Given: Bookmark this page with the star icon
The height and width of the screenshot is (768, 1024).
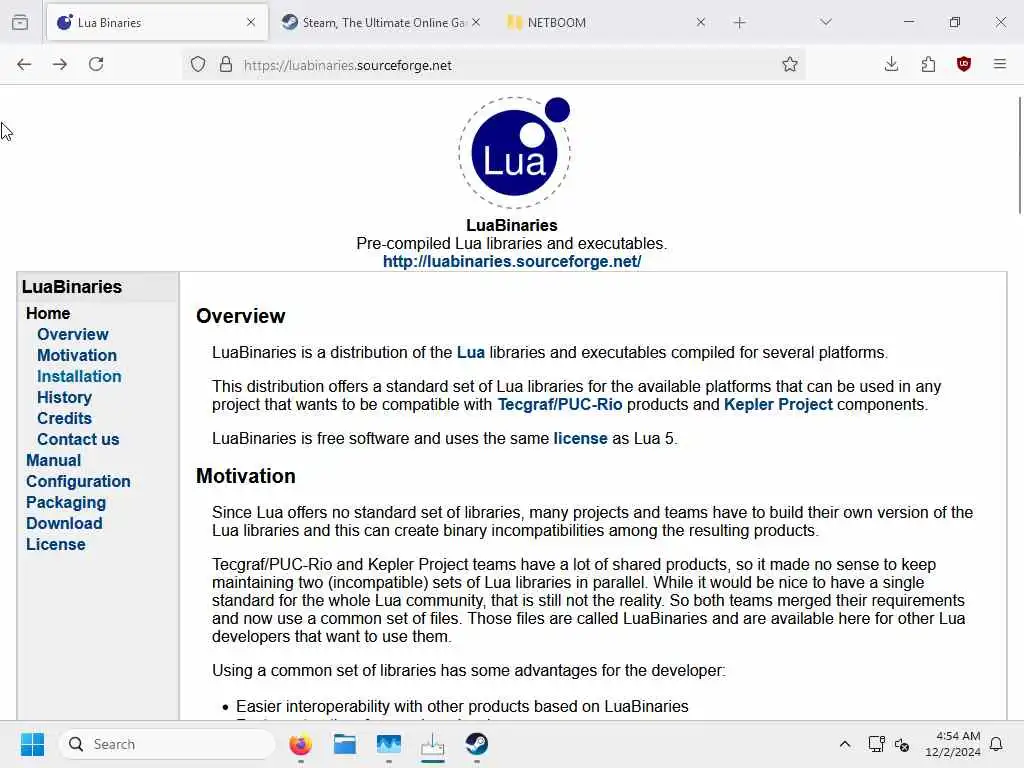Looking at the screenshot, I should [x=790, y=64].
